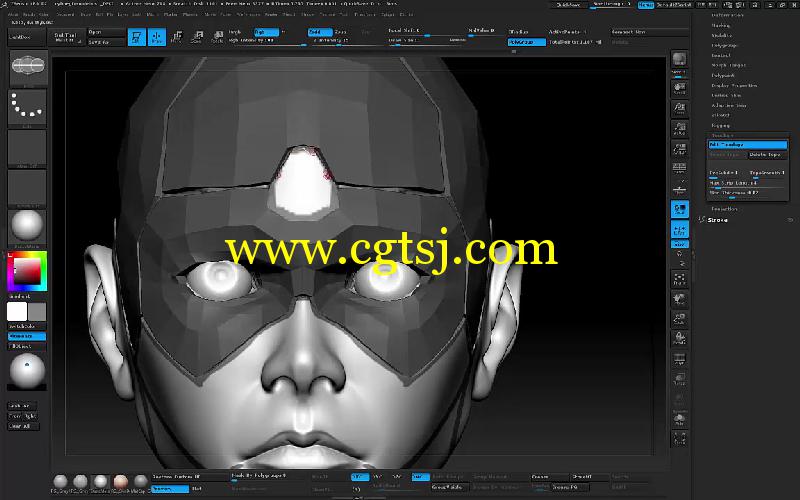This screenshot has width=800, height=500.
Task: Open the current material sphere selector
Action: coord(28,227)
